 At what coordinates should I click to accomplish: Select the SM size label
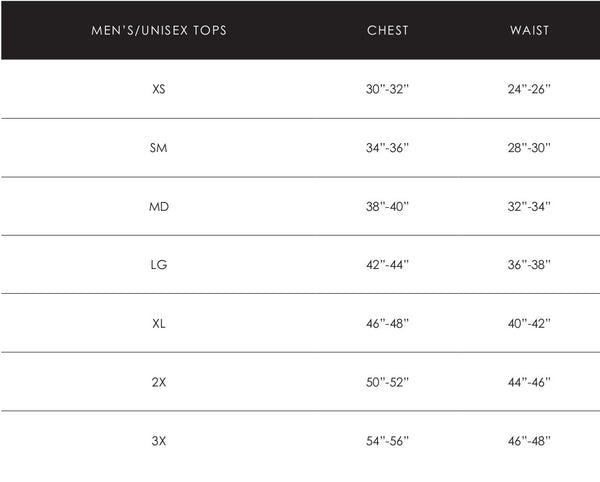pos(159,148)
